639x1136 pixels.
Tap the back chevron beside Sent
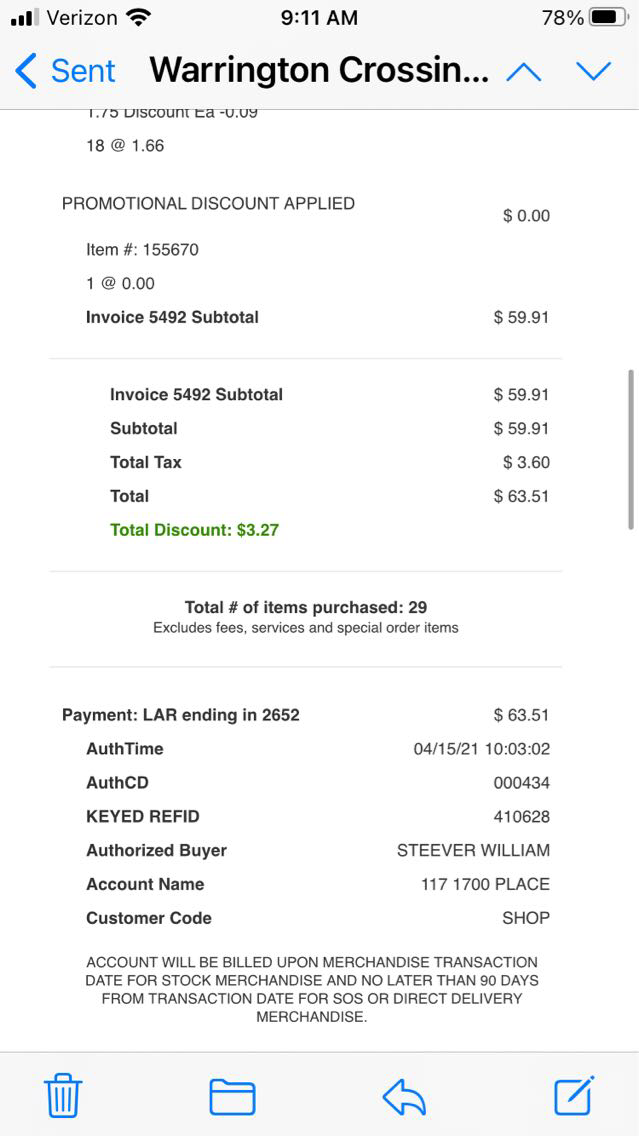click(27, 71)
